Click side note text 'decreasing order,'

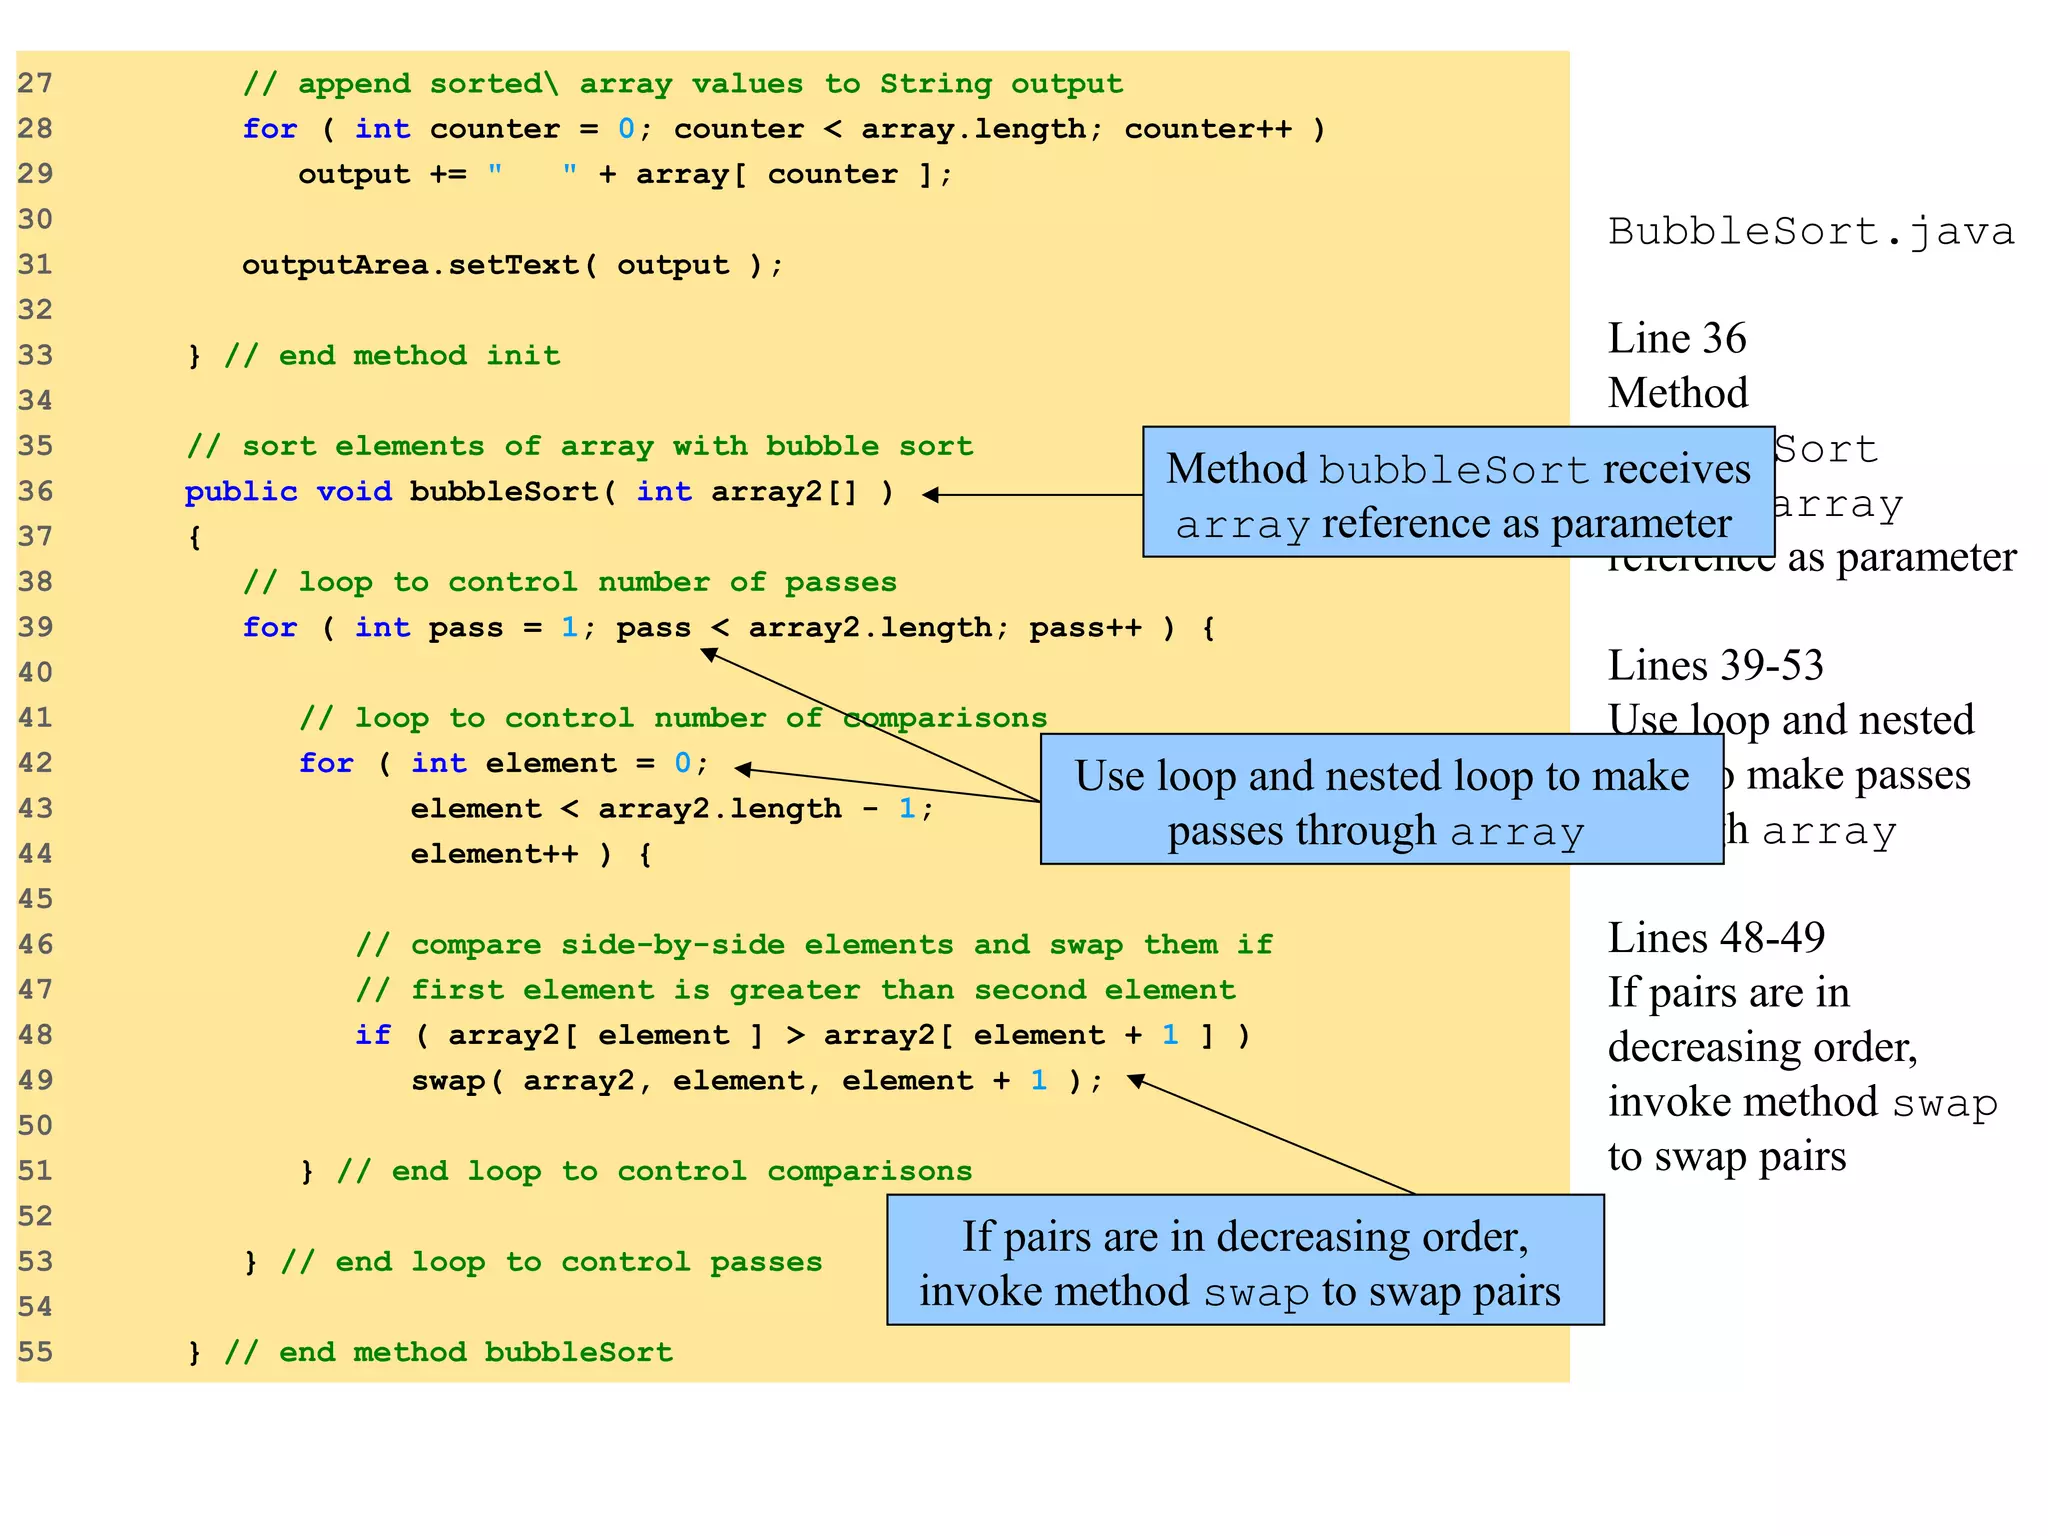pyautogui.click(x=1763, y=1048)
